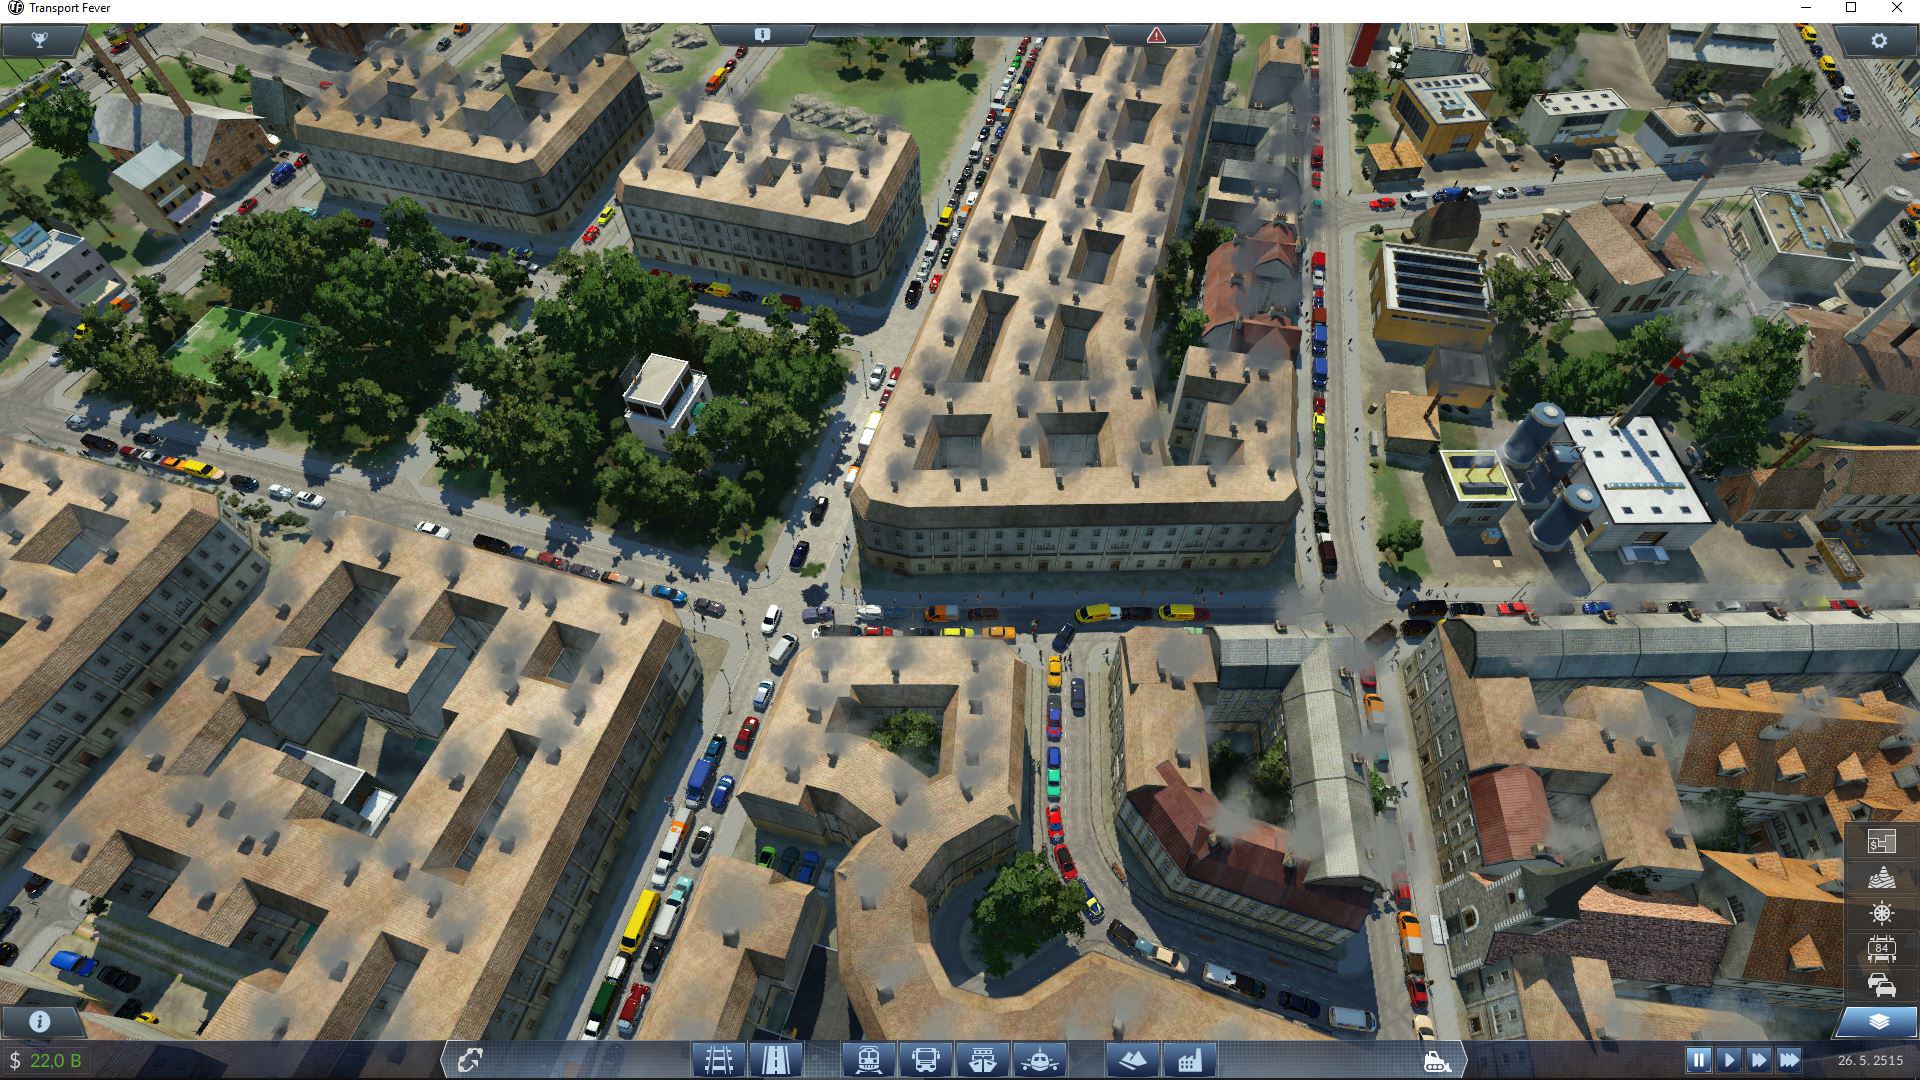The image size is (1920, 1080).
Task: Toggle the terrain contour lines layer
Action: click(x=1881, y=878)
